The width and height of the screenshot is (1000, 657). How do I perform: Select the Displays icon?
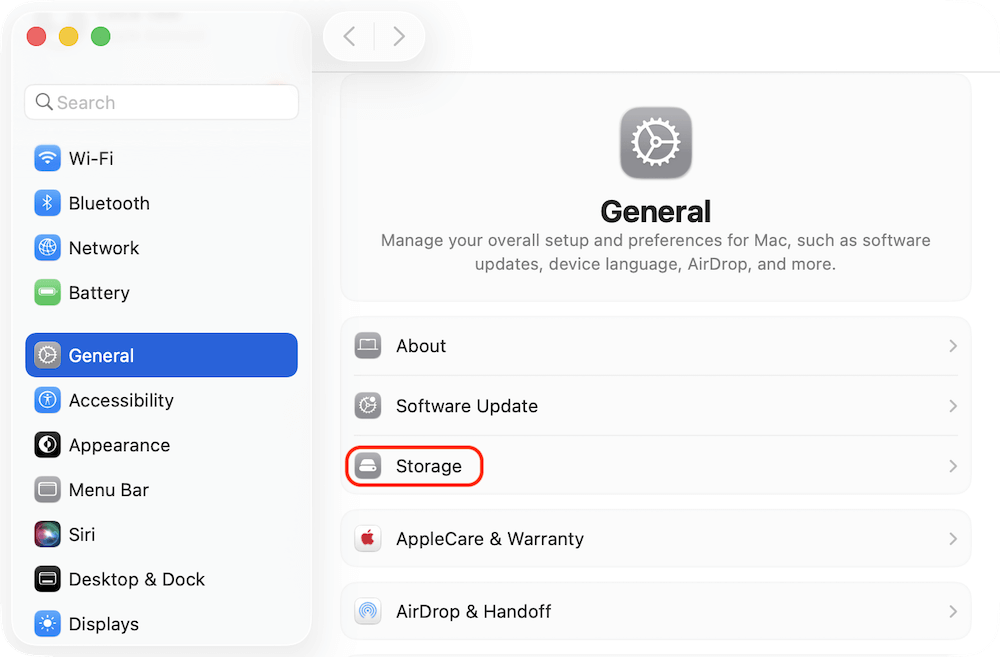[47, 624]
